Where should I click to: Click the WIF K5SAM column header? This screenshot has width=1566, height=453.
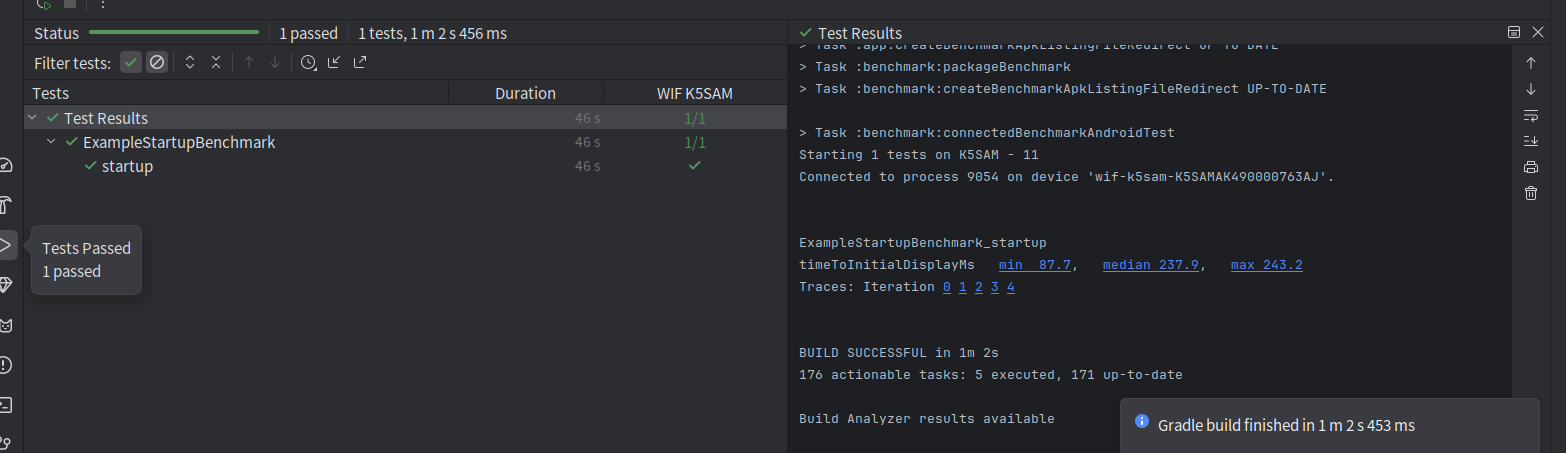(x=694, y=93)
